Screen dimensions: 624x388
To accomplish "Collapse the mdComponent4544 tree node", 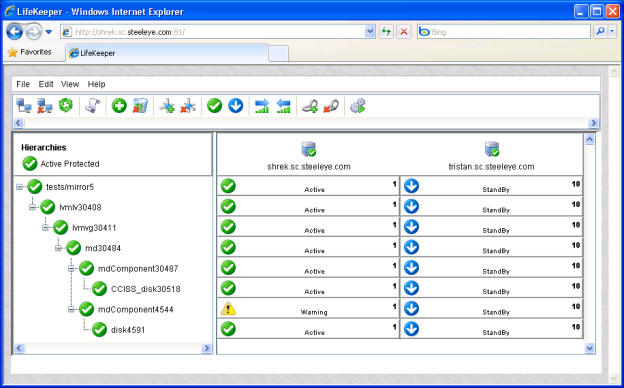I will [x=71, y=309].
